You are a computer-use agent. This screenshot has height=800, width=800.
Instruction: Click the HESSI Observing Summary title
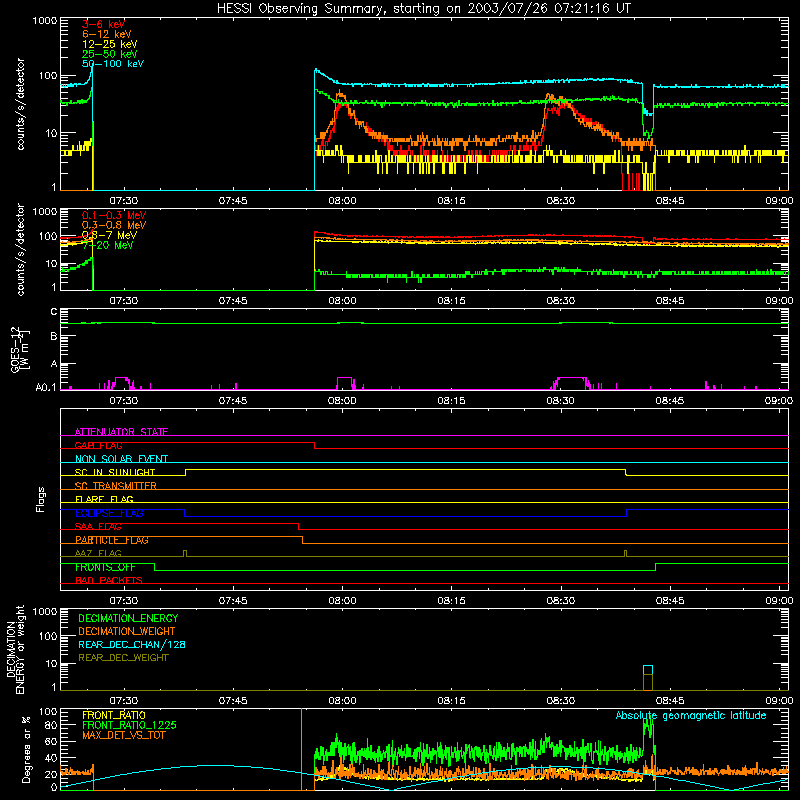pyautogui.click(x=423, y=8)
